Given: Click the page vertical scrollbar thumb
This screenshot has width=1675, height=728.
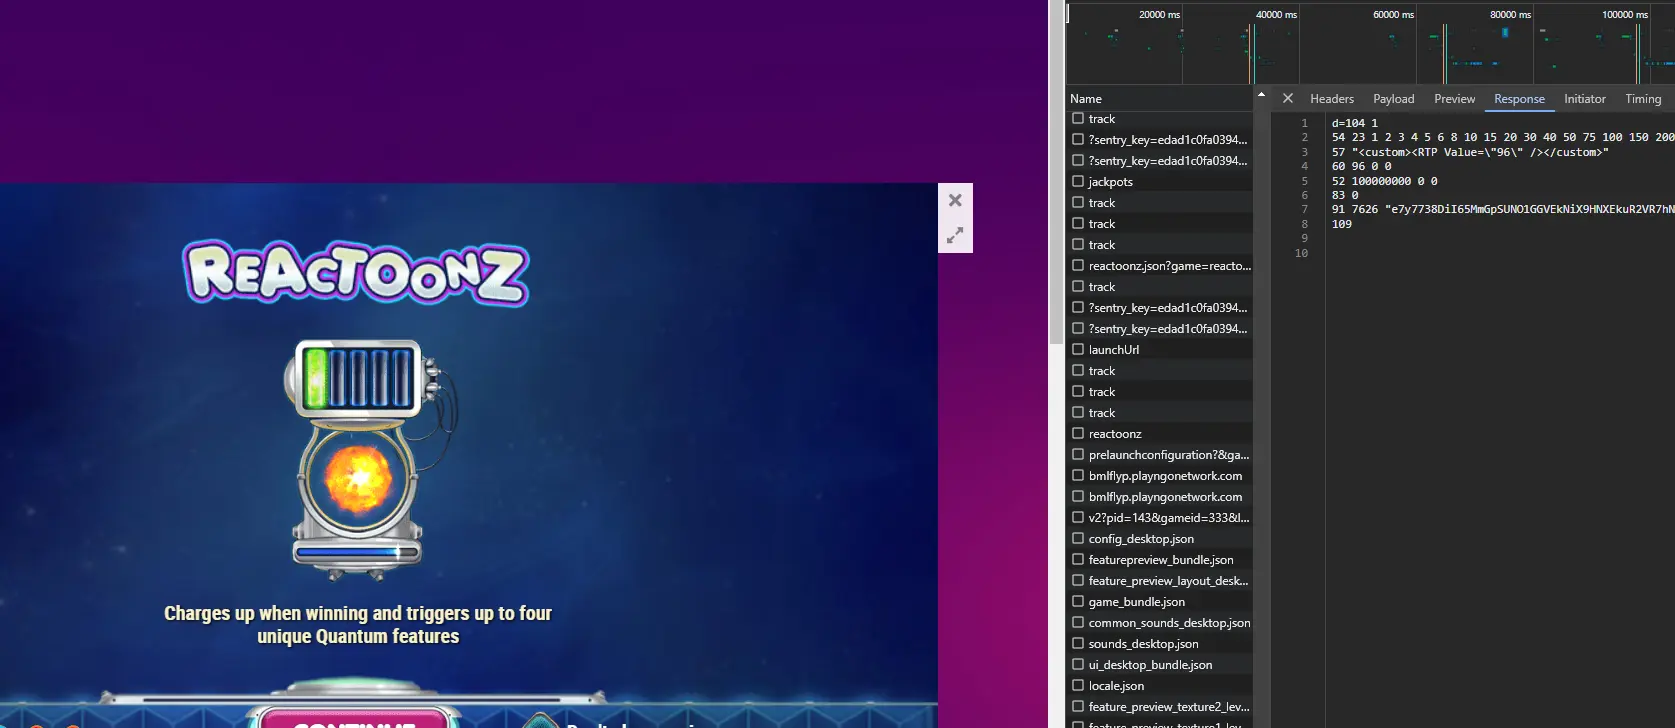Looking at the screenshot, I should click(x=1056, y=173).
